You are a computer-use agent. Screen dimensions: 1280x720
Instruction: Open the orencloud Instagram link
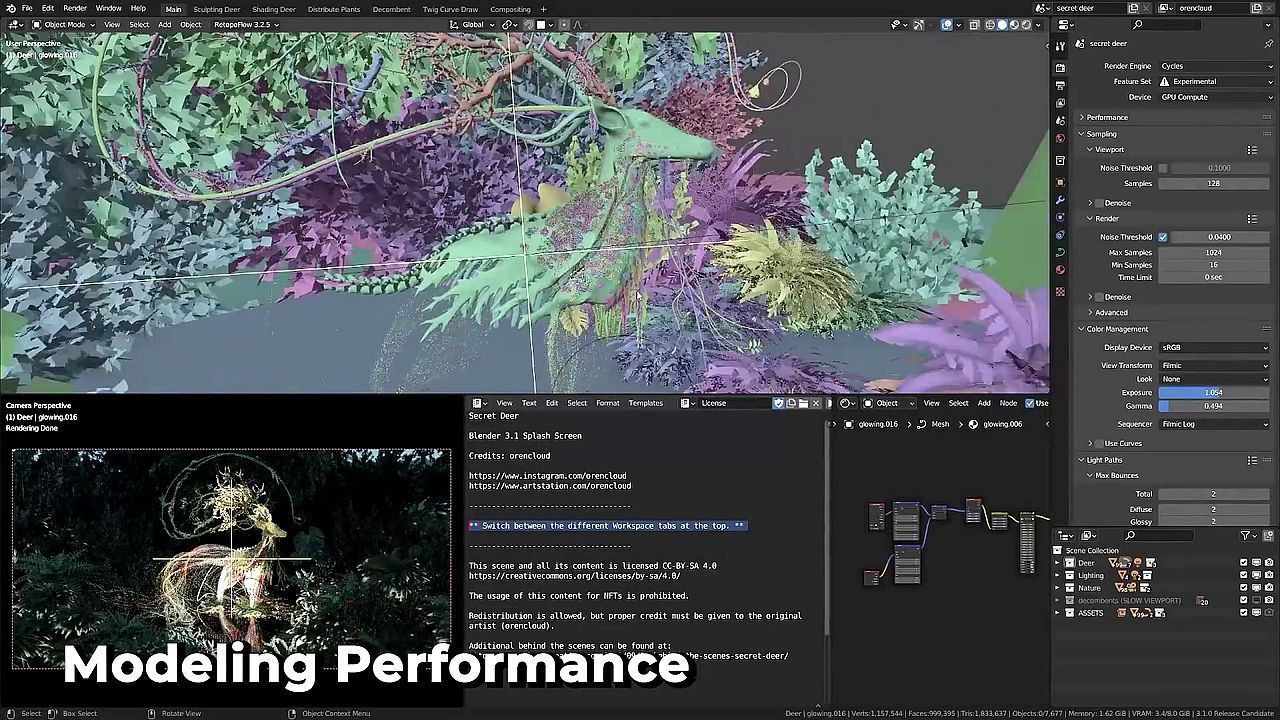click(x=547, y=476)
